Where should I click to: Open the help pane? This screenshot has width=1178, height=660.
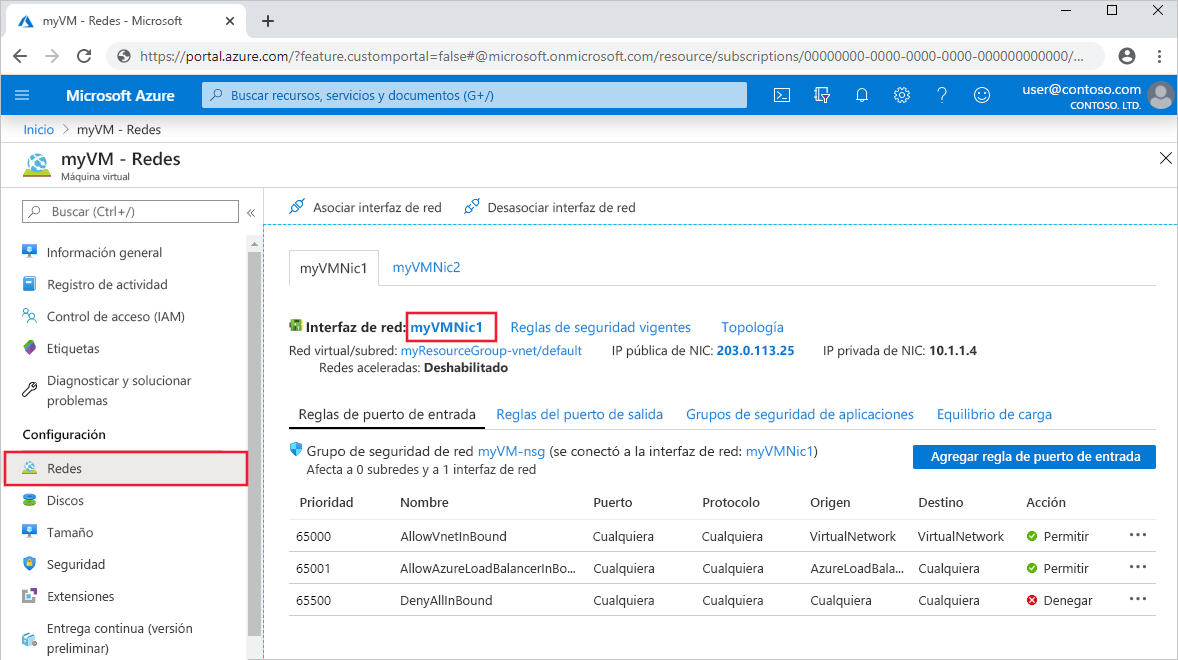click(x=941, y=95)
